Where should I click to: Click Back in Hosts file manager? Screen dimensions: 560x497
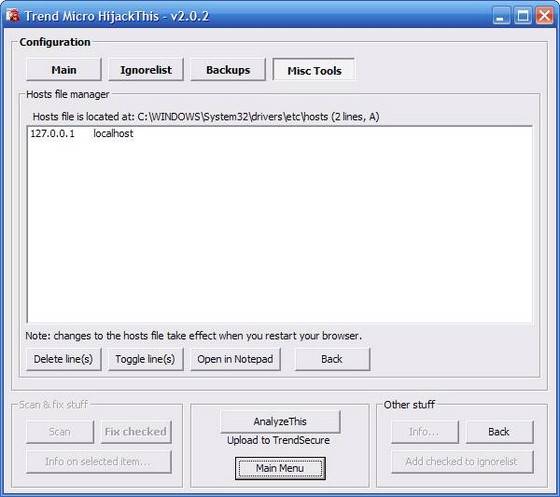coord(332,359)
